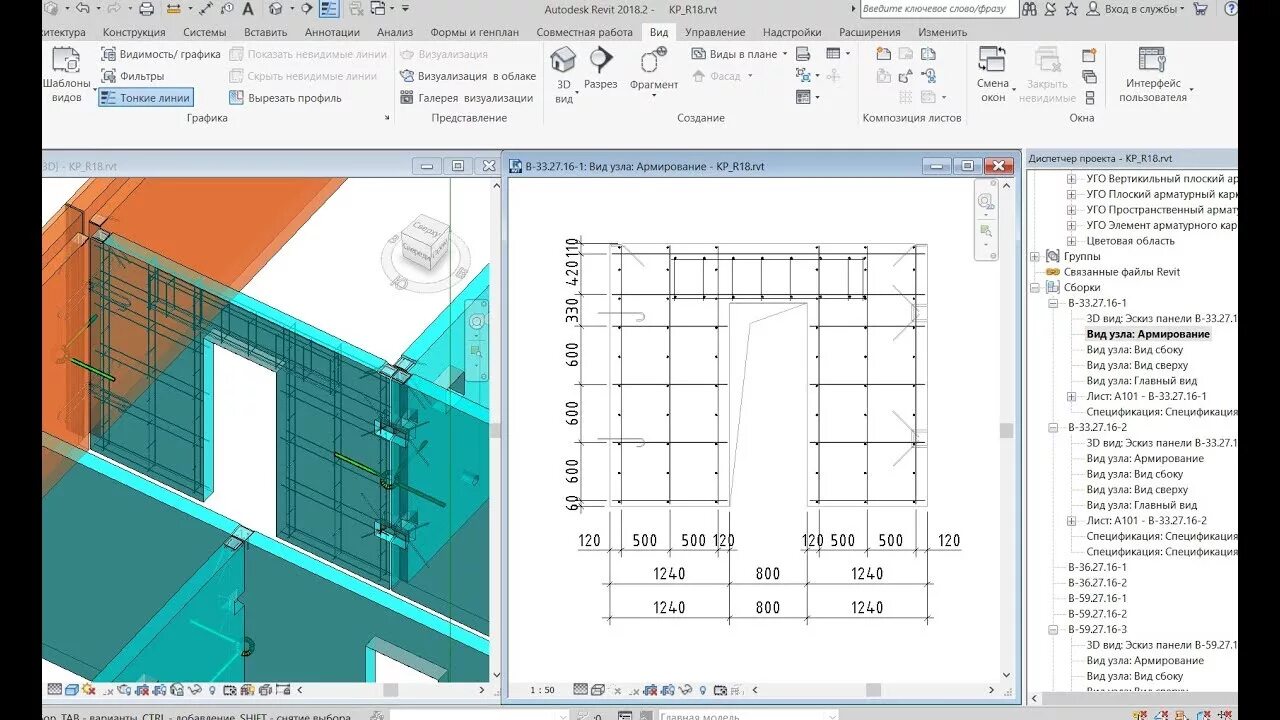Expand the Графика panel dialog launcher arrow

pos(387,118)
